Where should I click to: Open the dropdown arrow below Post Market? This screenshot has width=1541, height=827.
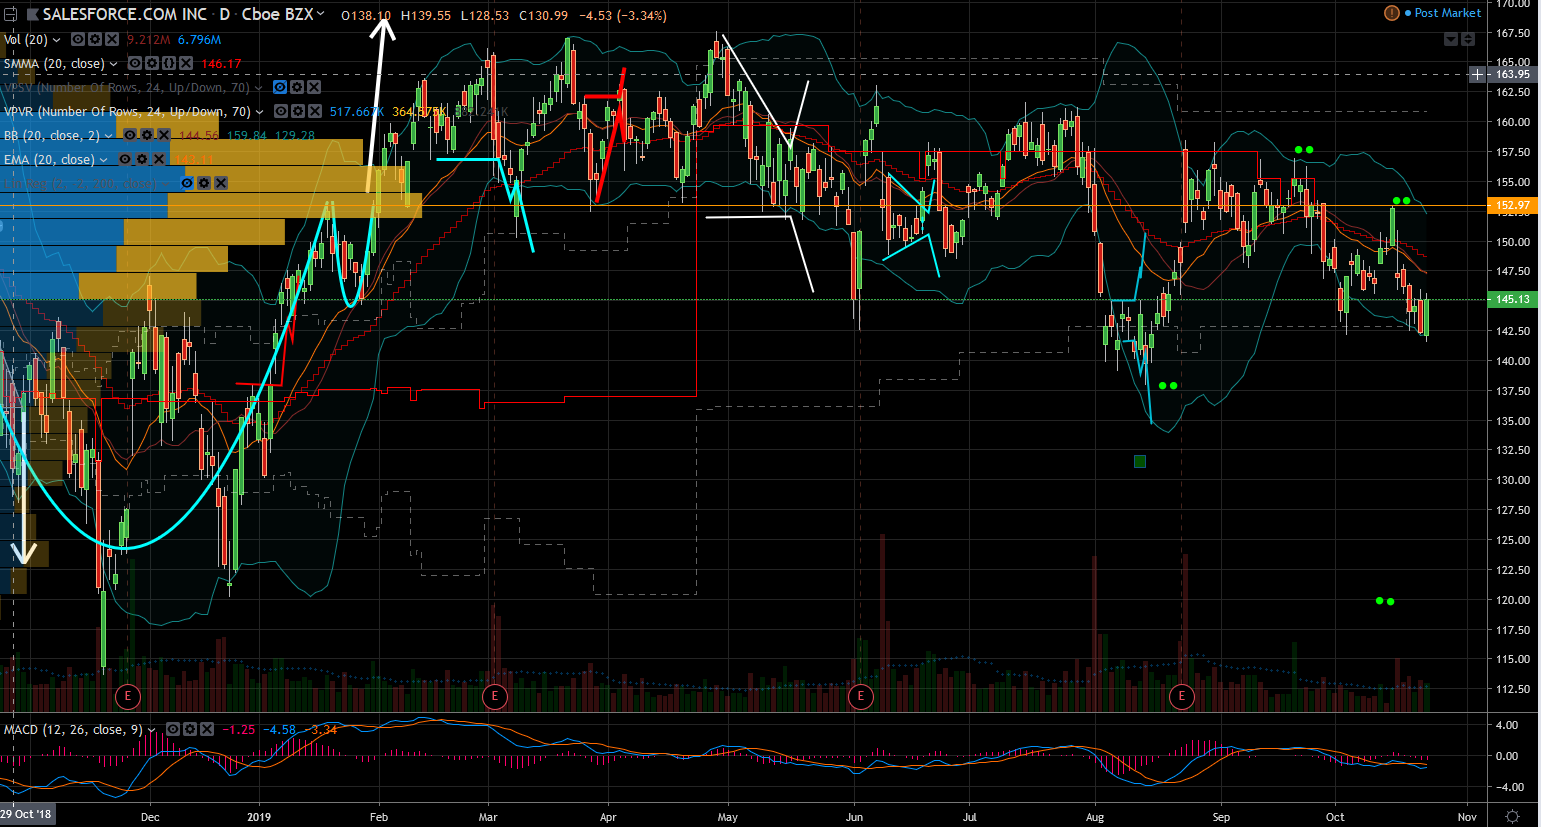coord(1451,39)
